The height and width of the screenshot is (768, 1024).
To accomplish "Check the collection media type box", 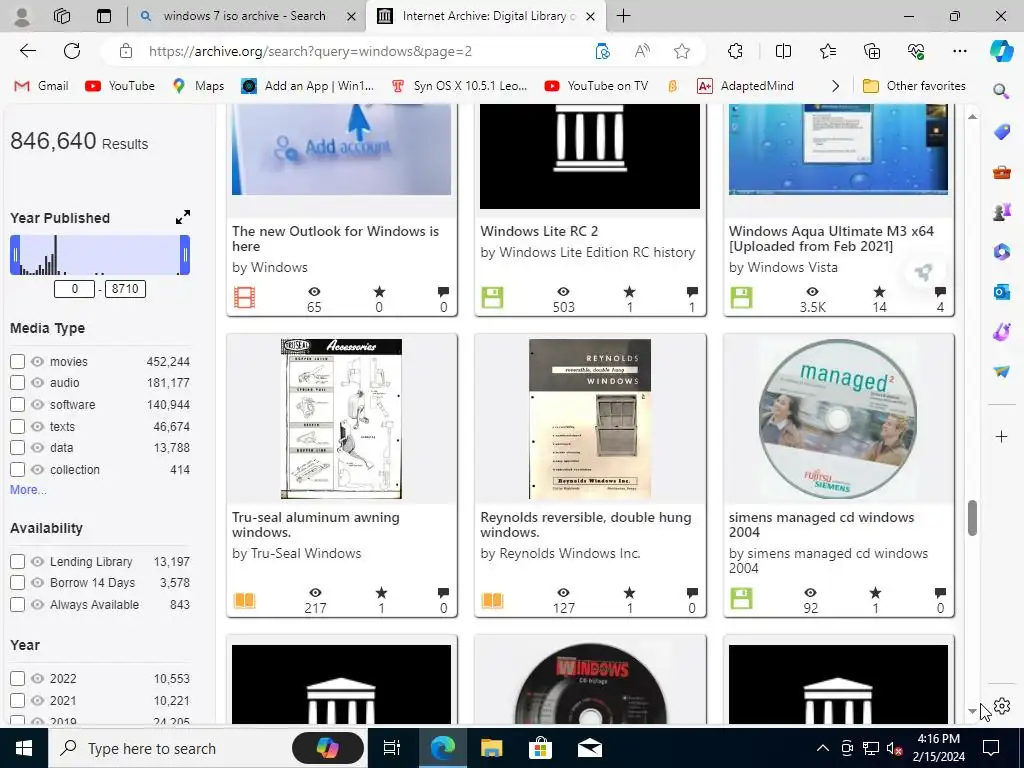I will click(x=18, y=470).
